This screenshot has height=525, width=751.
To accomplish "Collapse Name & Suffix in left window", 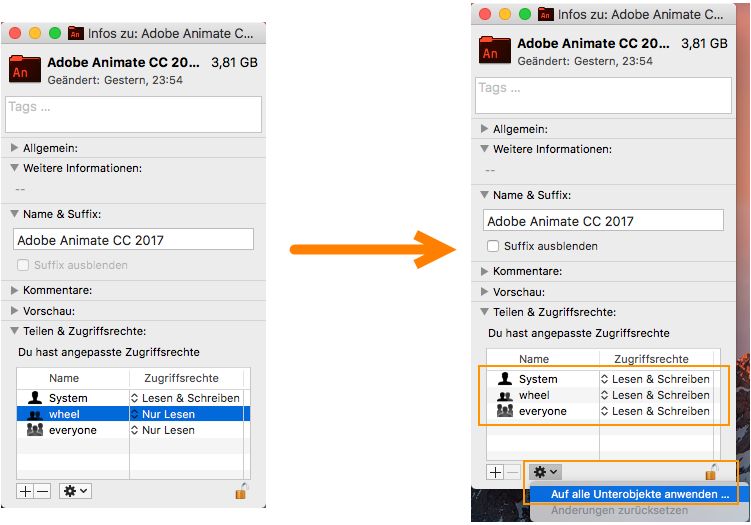I will click(x=14, y=214).
